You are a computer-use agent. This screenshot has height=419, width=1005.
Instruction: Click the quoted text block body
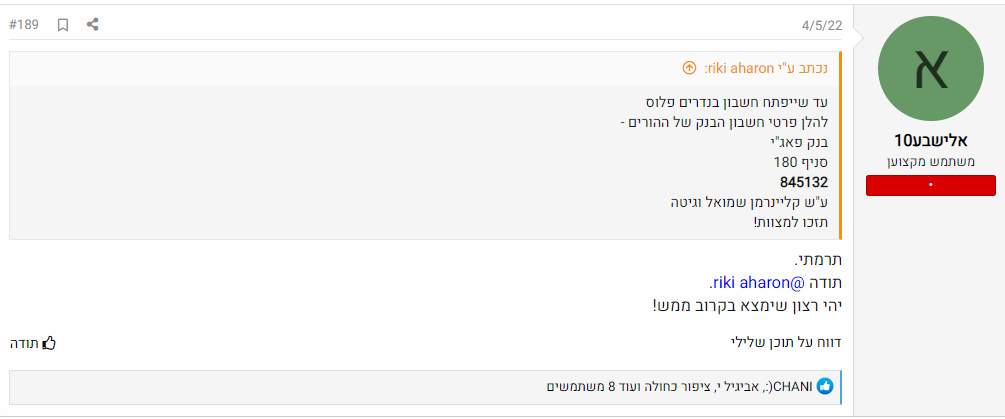[700, 162]
